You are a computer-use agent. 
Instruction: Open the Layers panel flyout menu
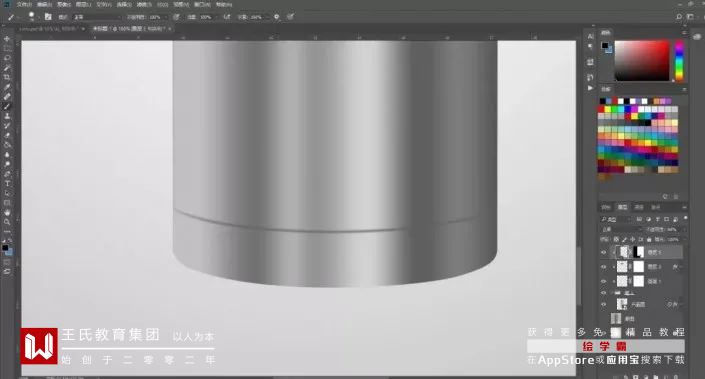[x=684, y=207]
